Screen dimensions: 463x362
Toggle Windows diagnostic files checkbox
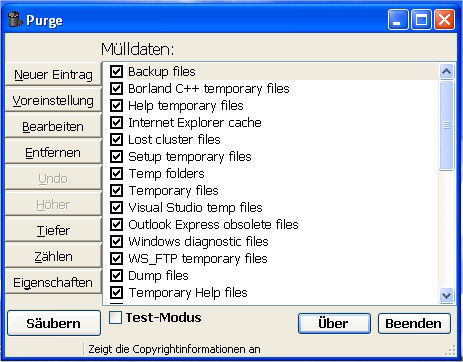click(116, 241)
